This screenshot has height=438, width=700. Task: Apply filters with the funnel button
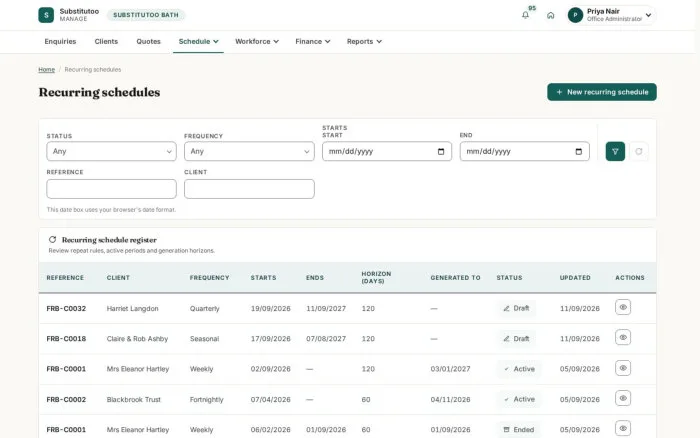[615, 151]
